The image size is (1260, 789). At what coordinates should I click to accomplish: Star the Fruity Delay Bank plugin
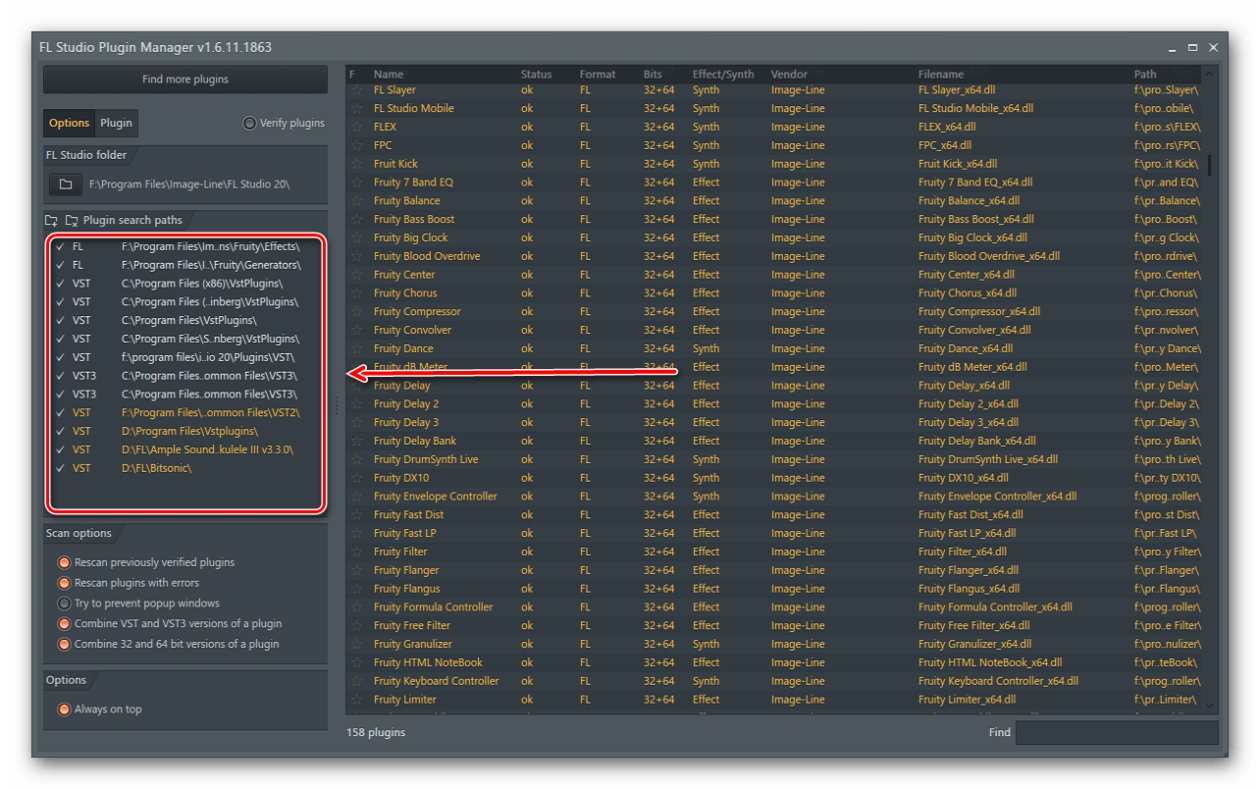pyautogui.click(x=356, y=441)
